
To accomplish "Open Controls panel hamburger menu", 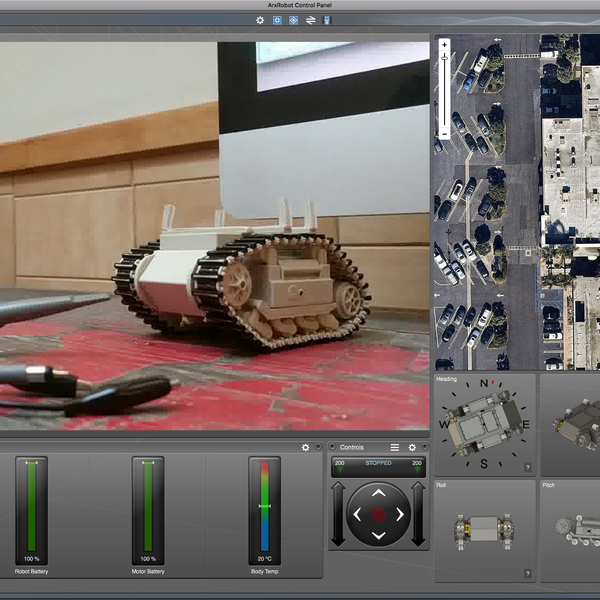I will (395, 447).
